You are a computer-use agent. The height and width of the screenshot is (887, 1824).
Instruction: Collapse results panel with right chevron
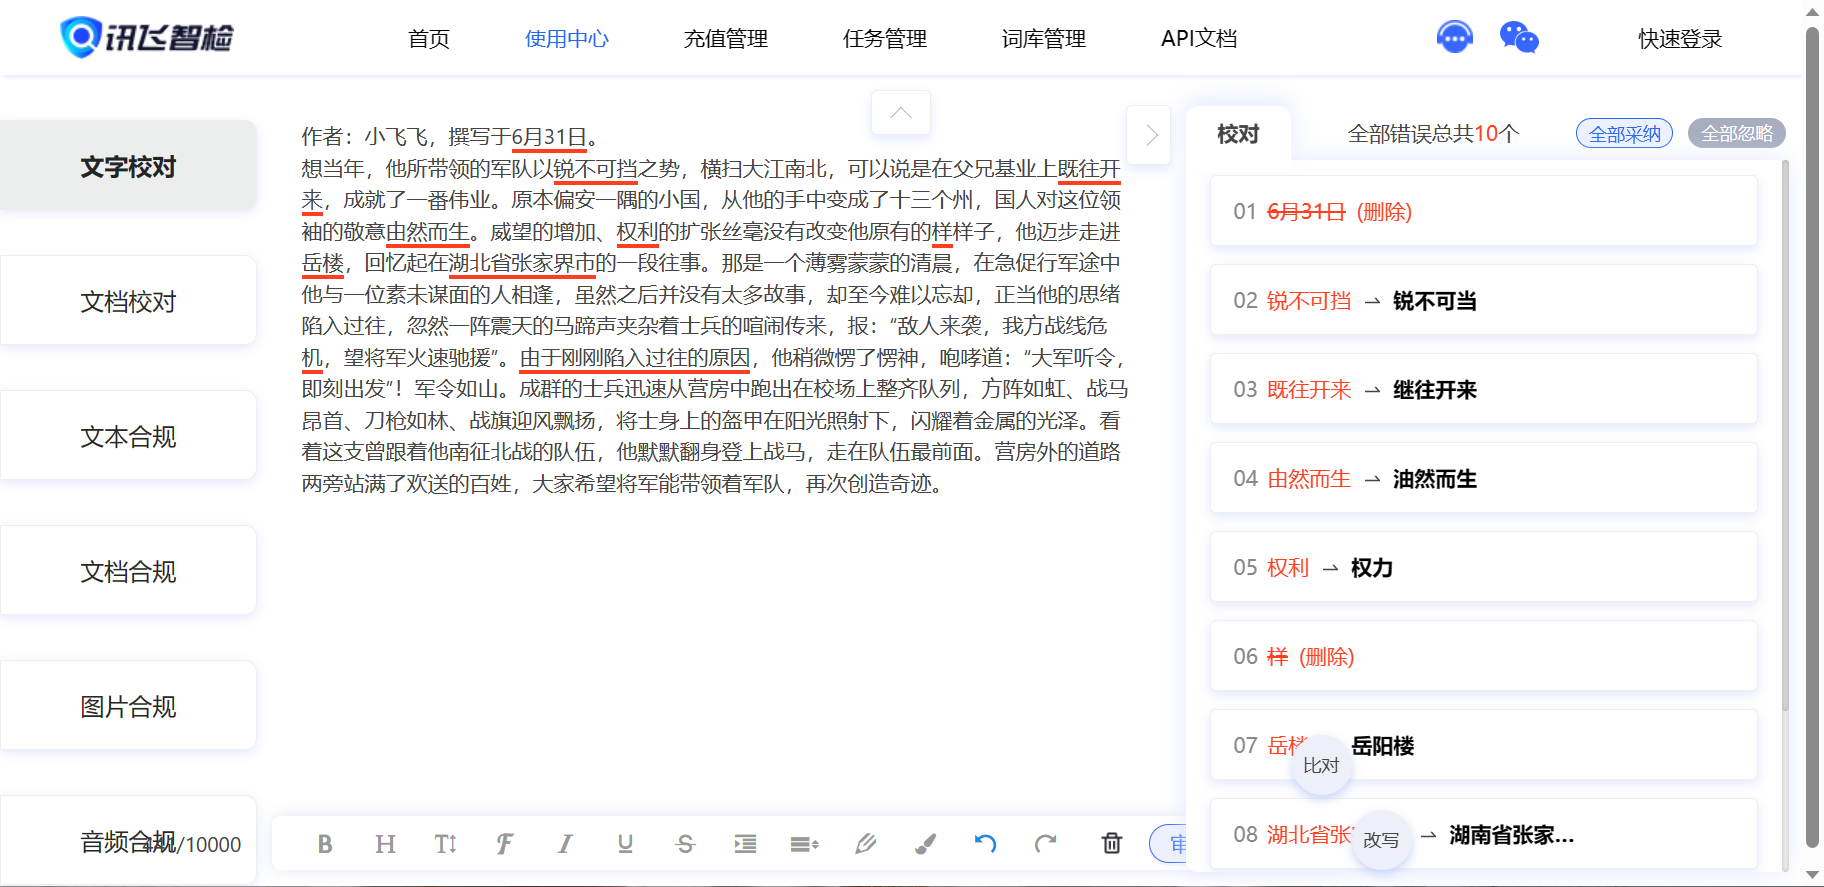click(x=1149, y=134)
